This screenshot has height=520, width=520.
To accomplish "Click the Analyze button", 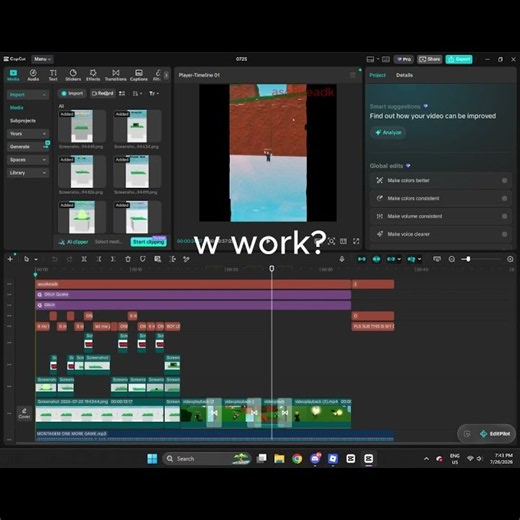I will tap(388, 133).
